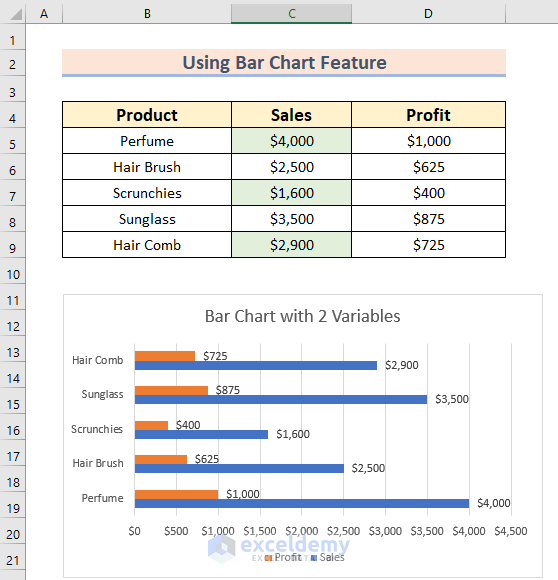
Task: Click the blue Sunglass sales bar
Action: click(281, 399)
